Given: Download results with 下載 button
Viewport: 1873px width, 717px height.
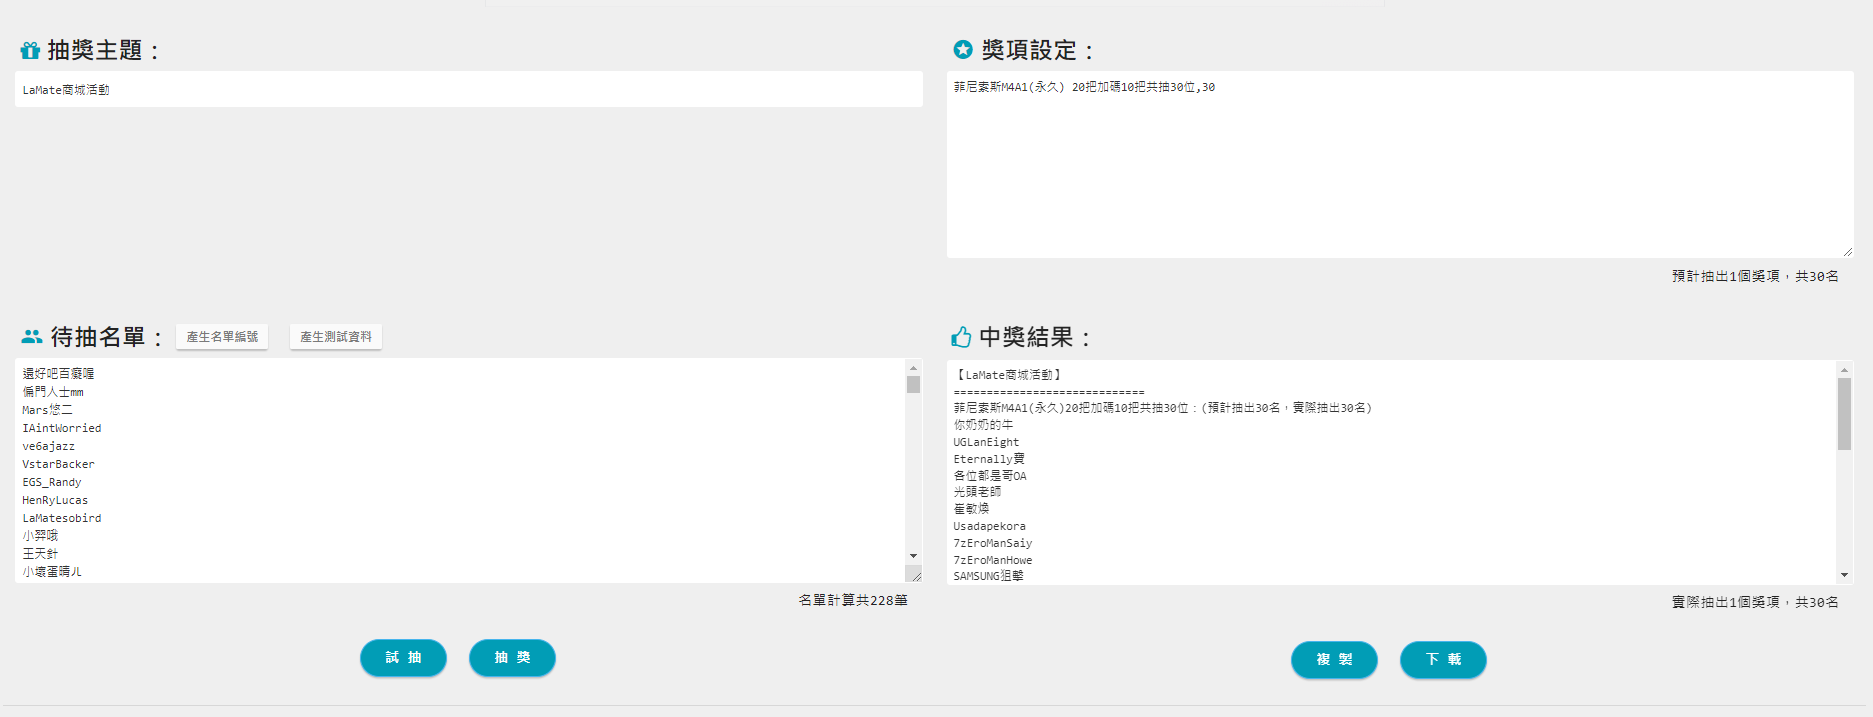Looking at the screenshot, I should point(1443,660).
